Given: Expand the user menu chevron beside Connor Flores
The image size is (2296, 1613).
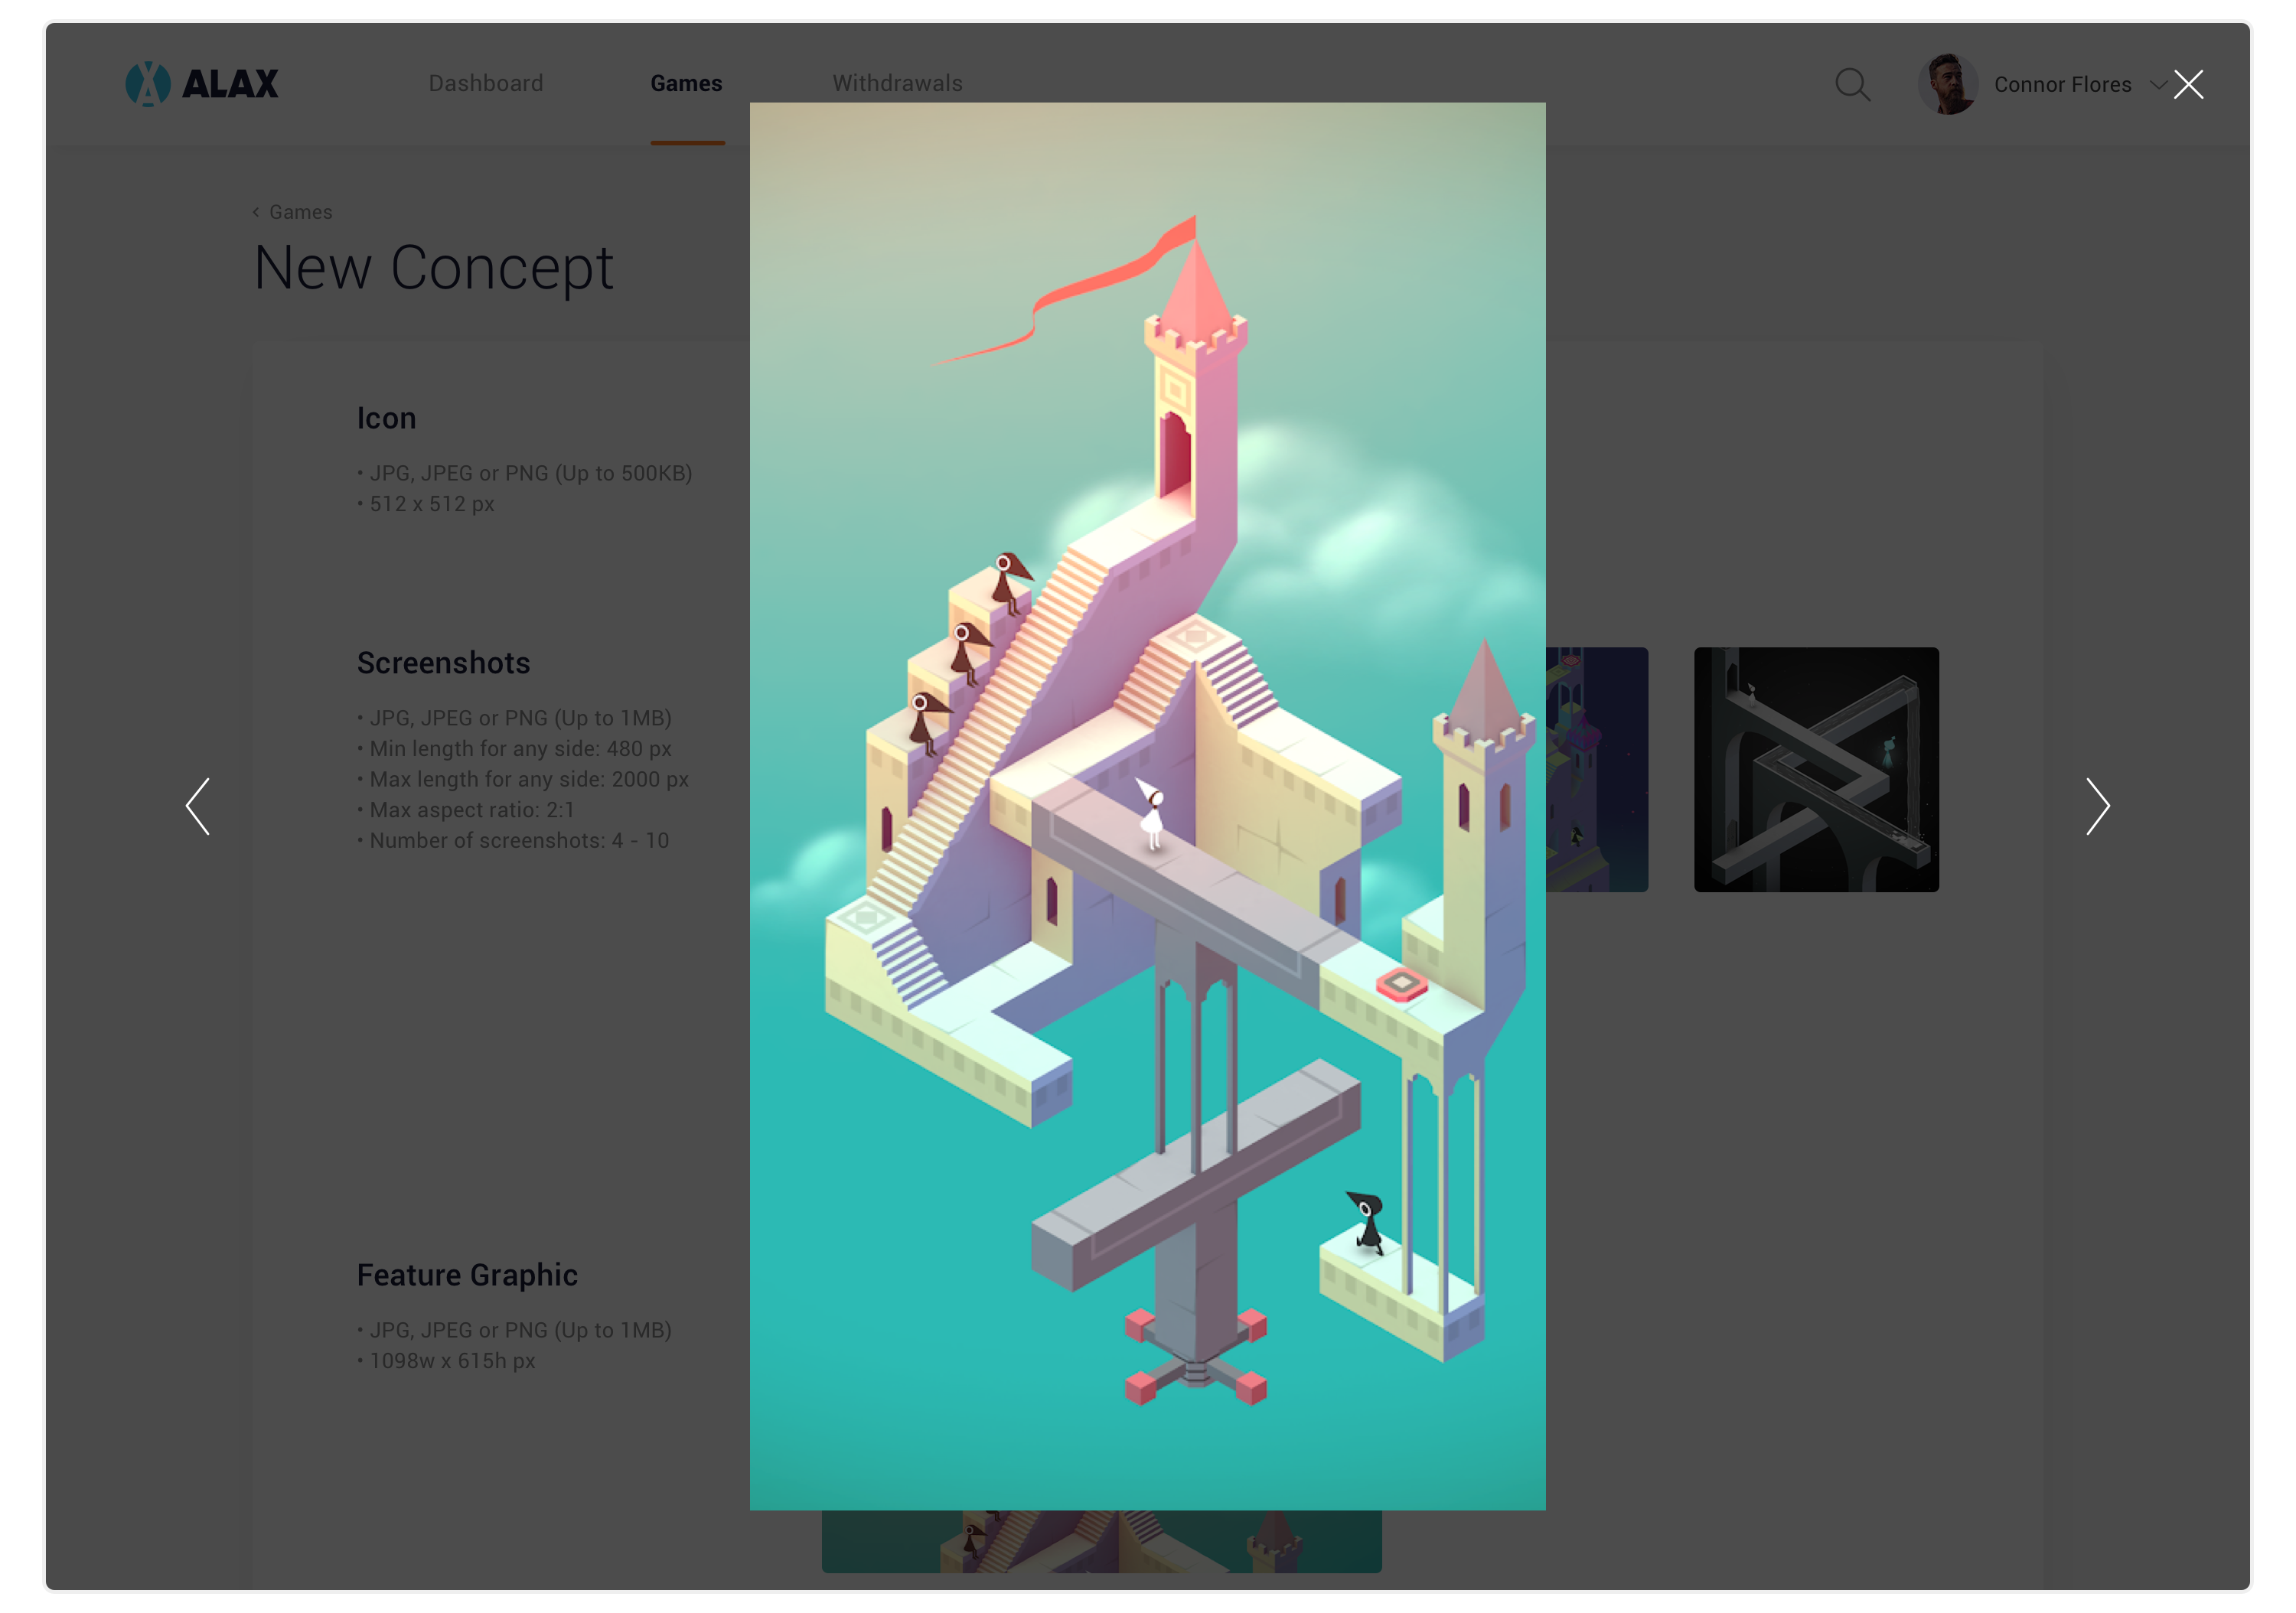Looking at the screenshot, I should 2158,85.
